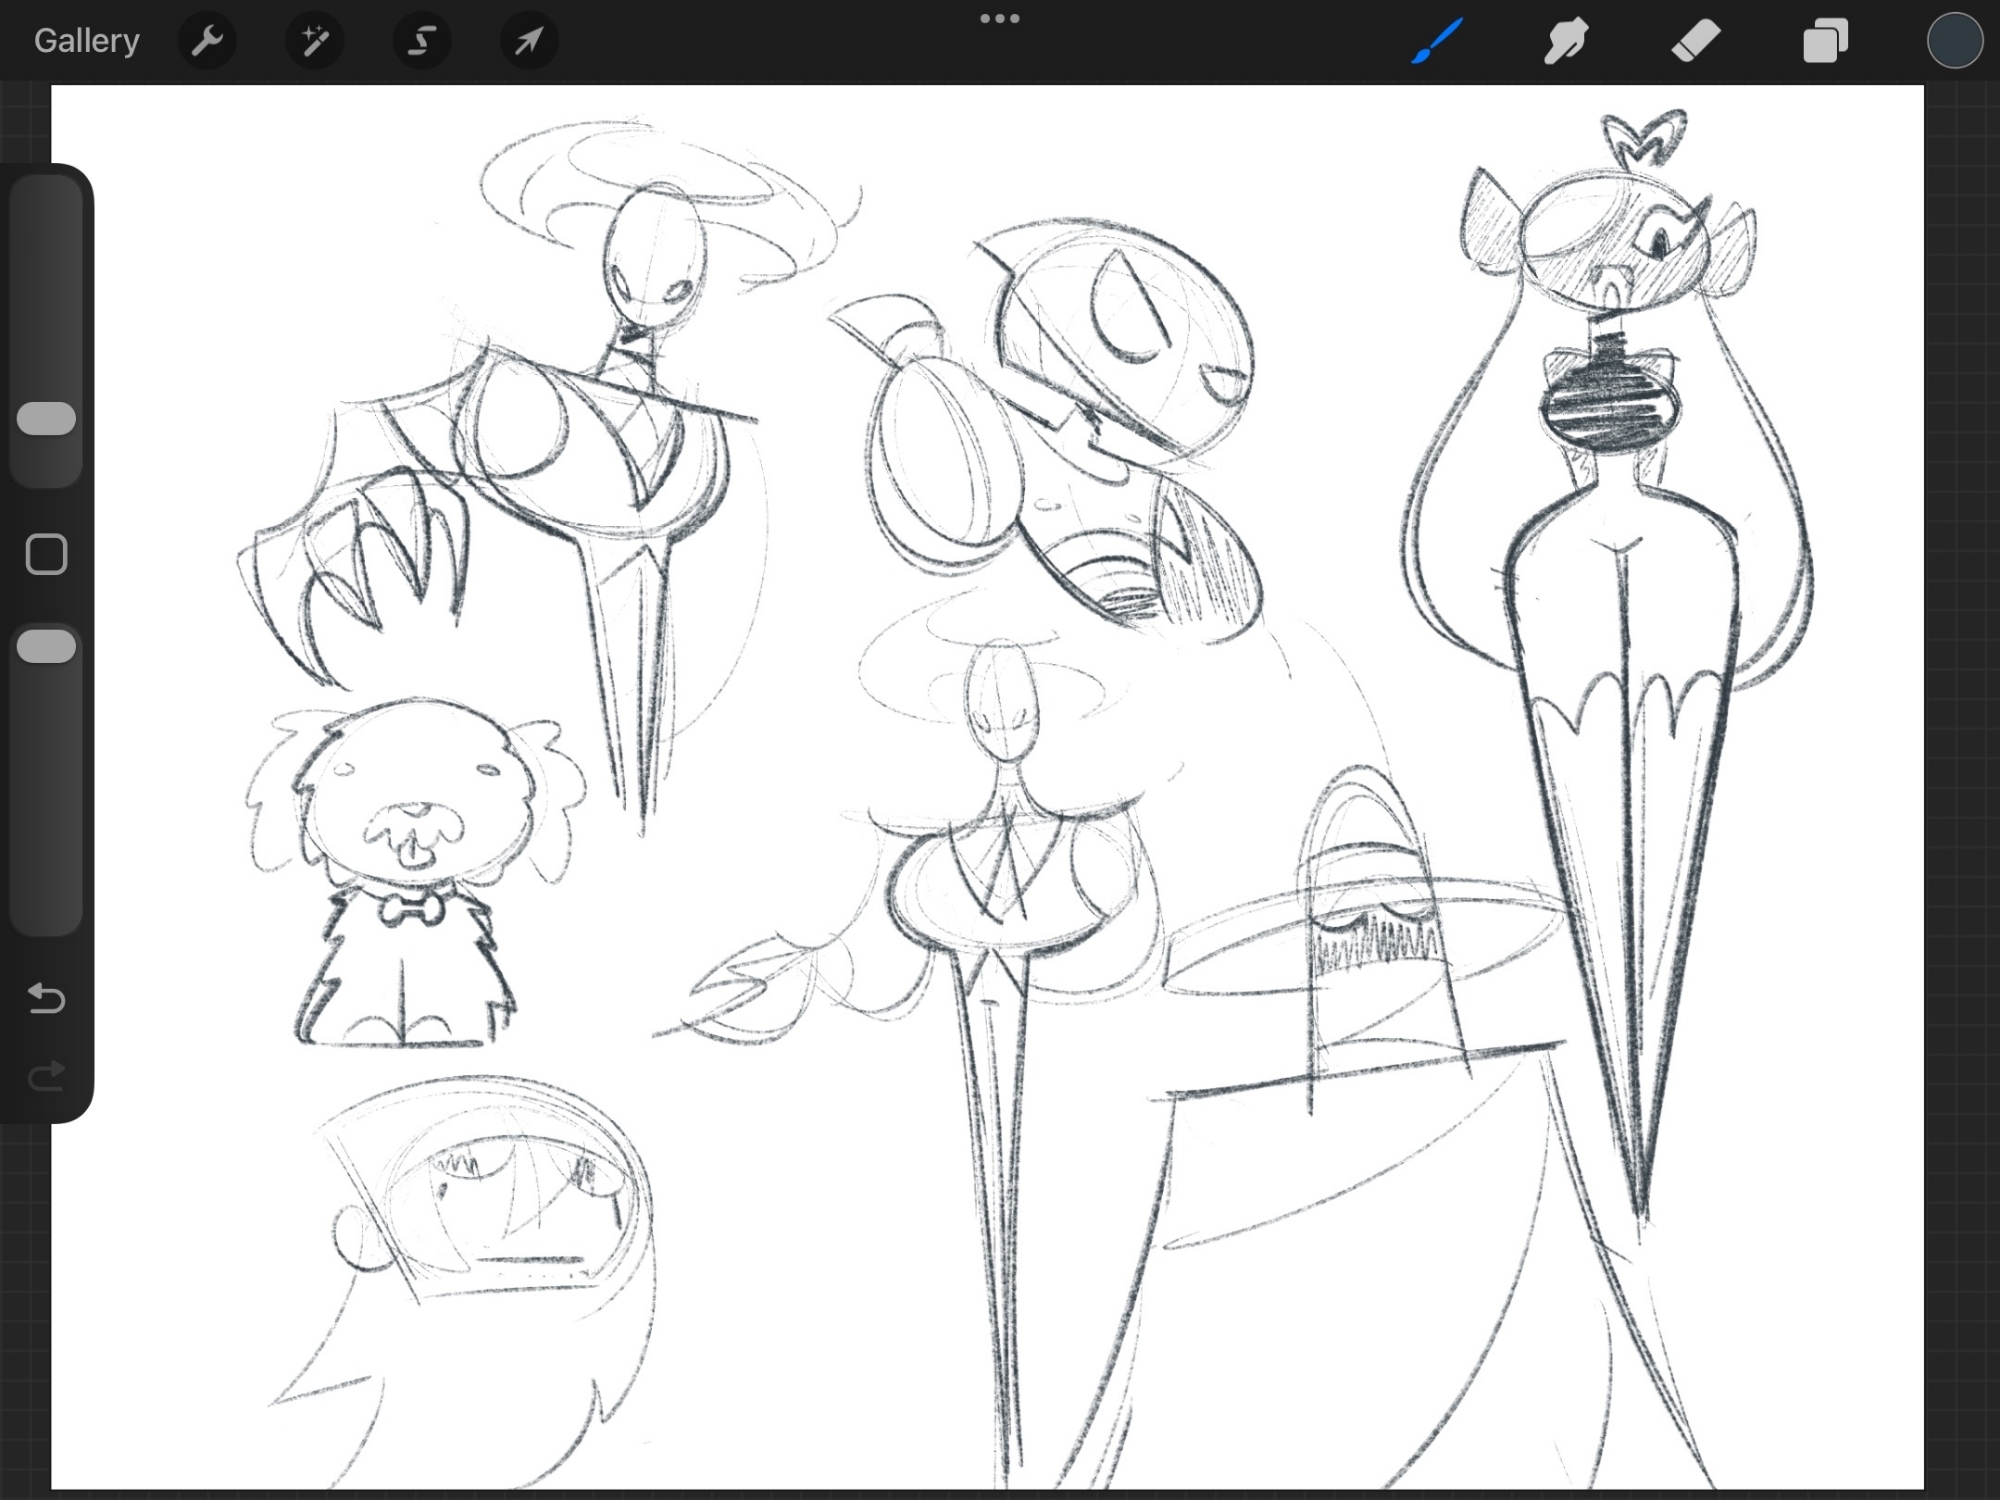Select the Eraser tool

click(1696, 41)
